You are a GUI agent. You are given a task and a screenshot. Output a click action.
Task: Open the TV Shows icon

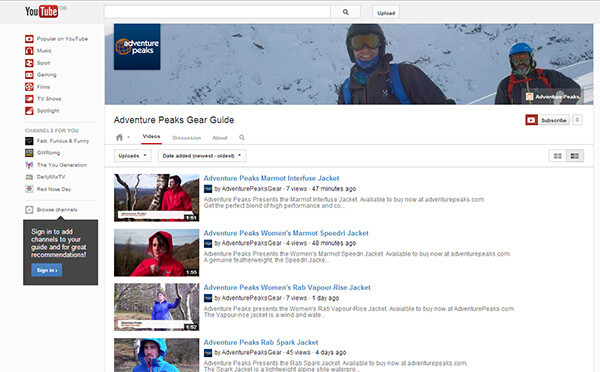(x=29, y=99)
